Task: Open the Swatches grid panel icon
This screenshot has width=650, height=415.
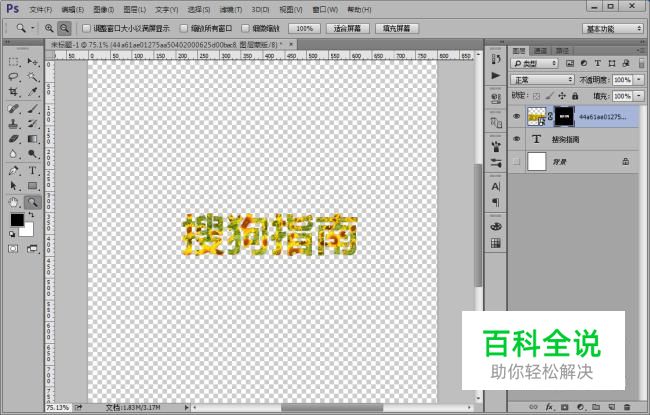Action: click(496, 243)
